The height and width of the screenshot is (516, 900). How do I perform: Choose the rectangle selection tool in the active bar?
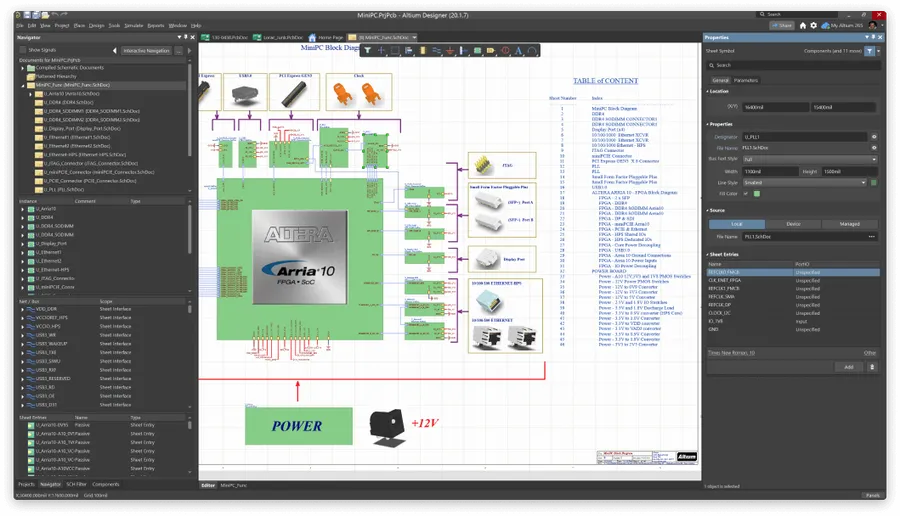click(395, 51)
